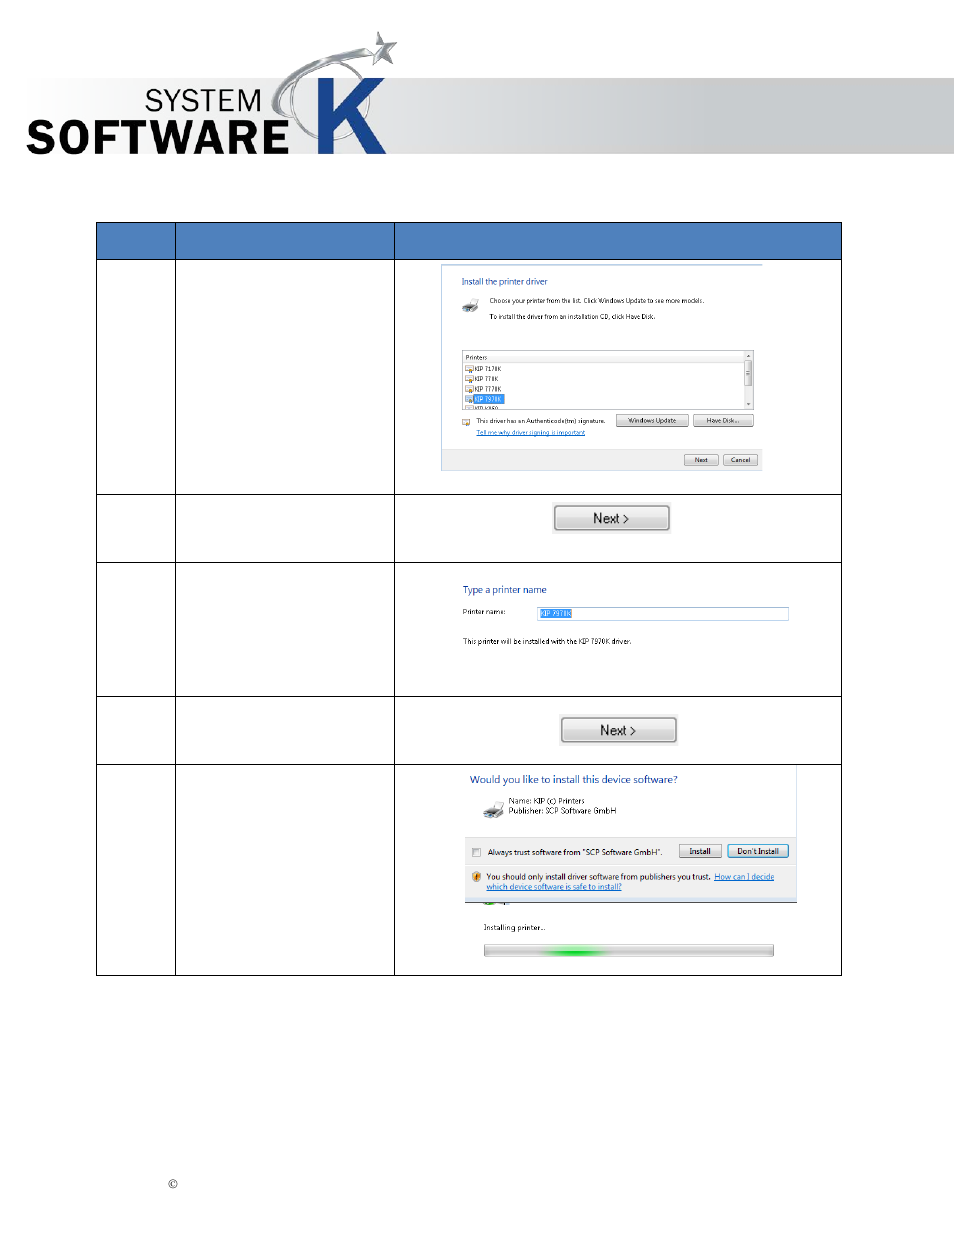Click the small Next button beside Cancel
This screenshot has width=954, height=1235.
pyautogui.click(x=700, y=460)
